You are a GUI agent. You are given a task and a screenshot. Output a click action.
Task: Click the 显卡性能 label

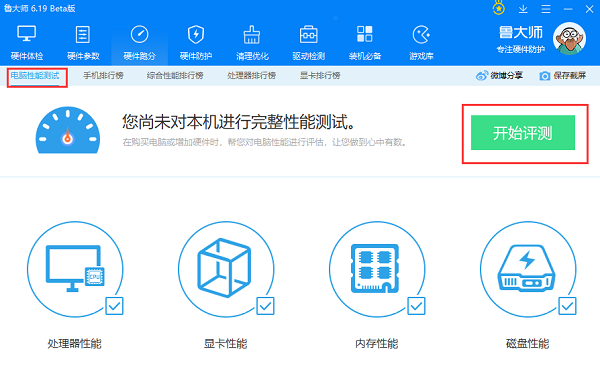[225, 343]
